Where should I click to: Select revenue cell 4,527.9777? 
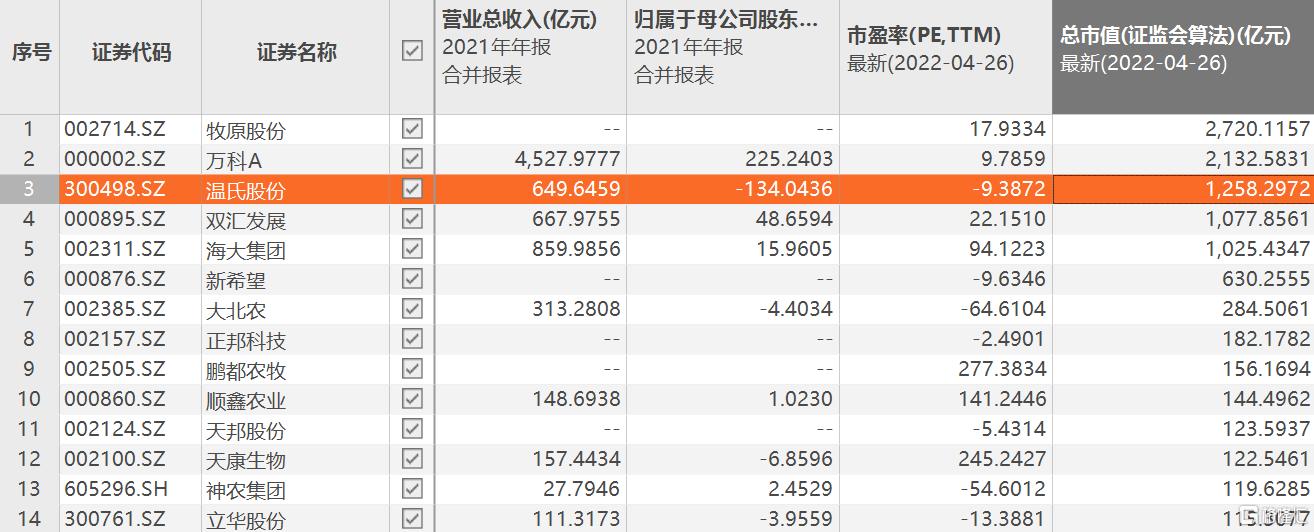pos(566,159)
